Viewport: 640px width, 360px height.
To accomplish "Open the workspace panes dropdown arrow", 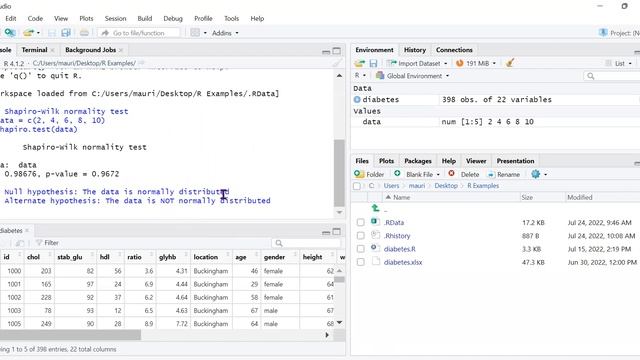I will click(205, 33).
